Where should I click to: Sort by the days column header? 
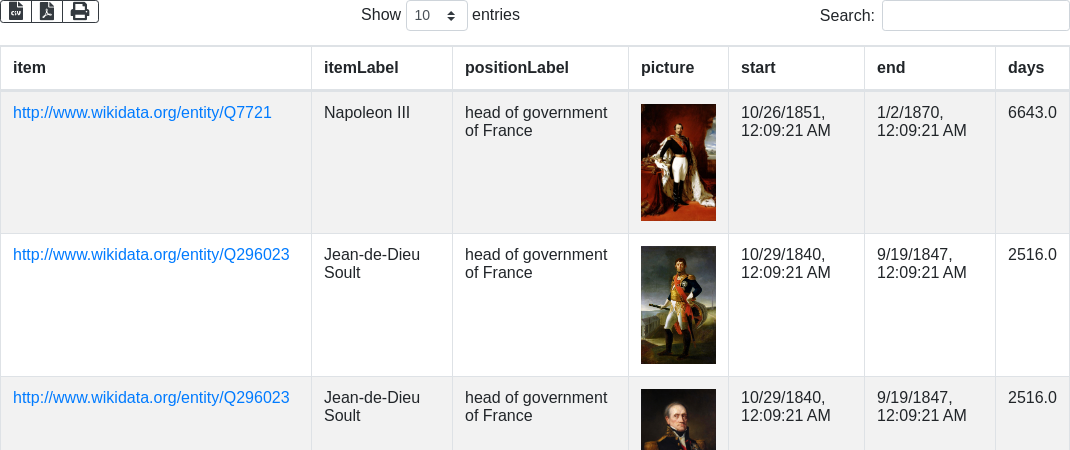(x=1026, y=68)
